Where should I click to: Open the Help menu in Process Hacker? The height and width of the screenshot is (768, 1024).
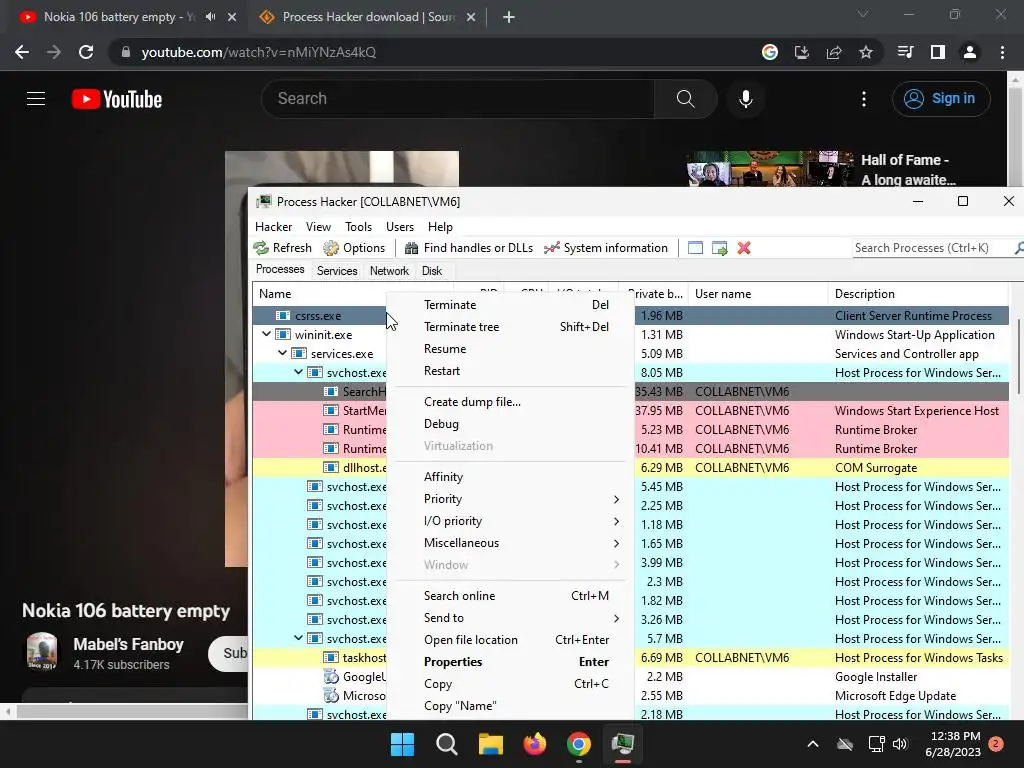click(440, 227)
